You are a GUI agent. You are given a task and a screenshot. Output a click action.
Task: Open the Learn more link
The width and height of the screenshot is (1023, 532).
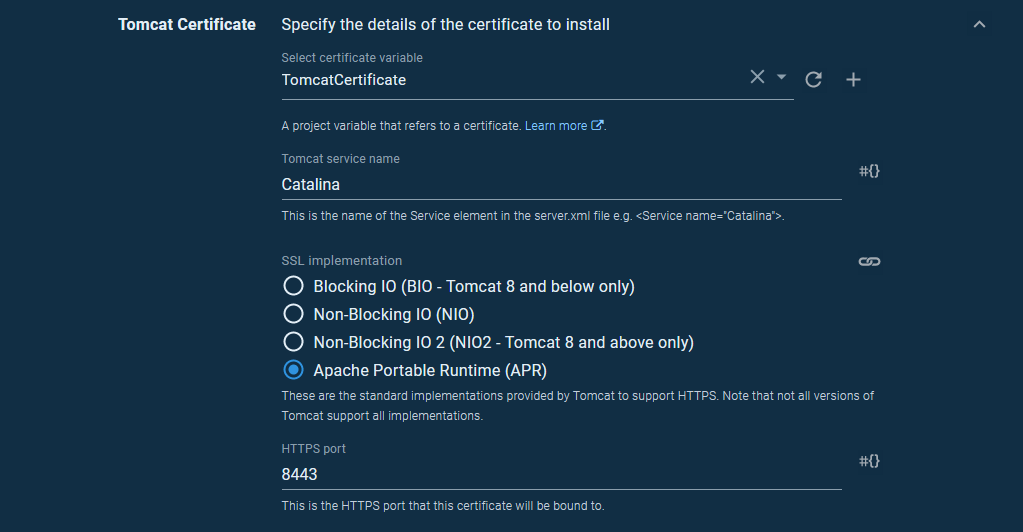(x=556, y=126)
